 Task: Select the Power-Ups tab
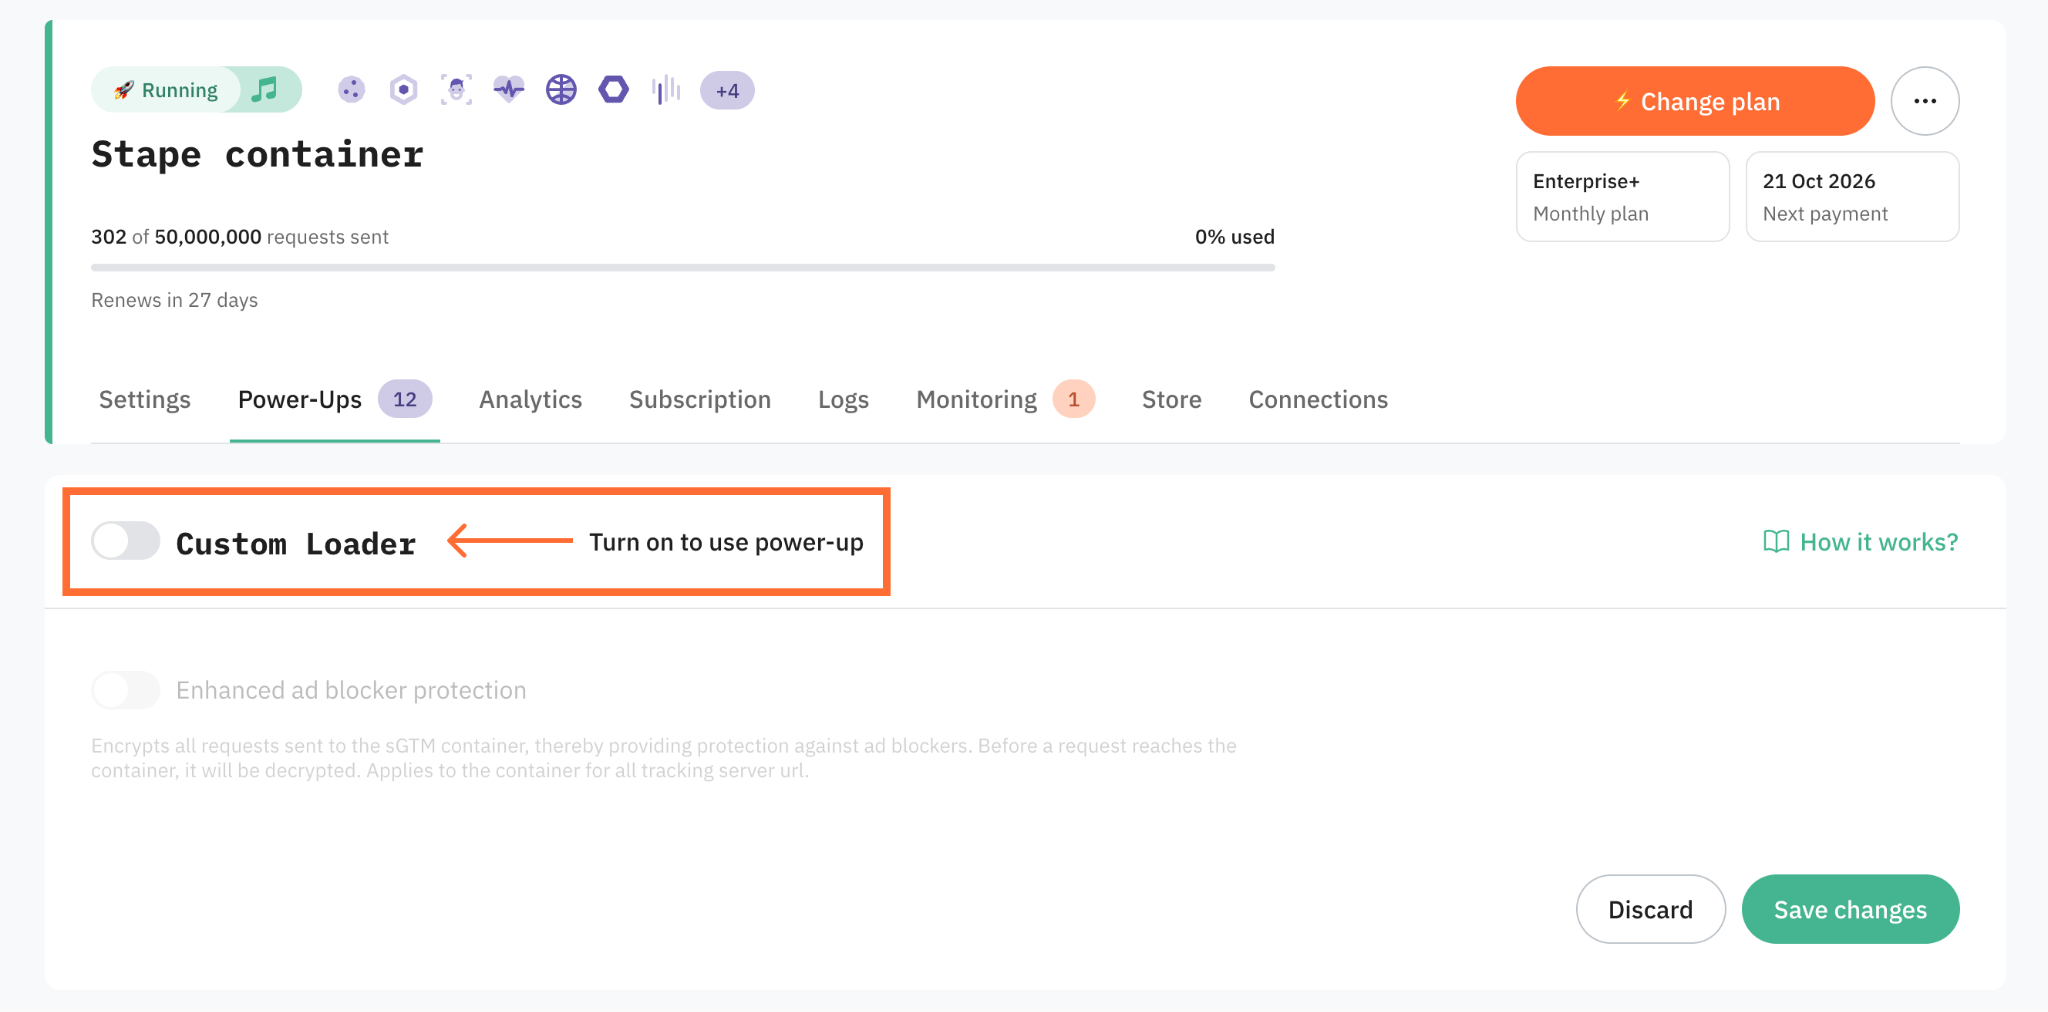pos(335,400)
